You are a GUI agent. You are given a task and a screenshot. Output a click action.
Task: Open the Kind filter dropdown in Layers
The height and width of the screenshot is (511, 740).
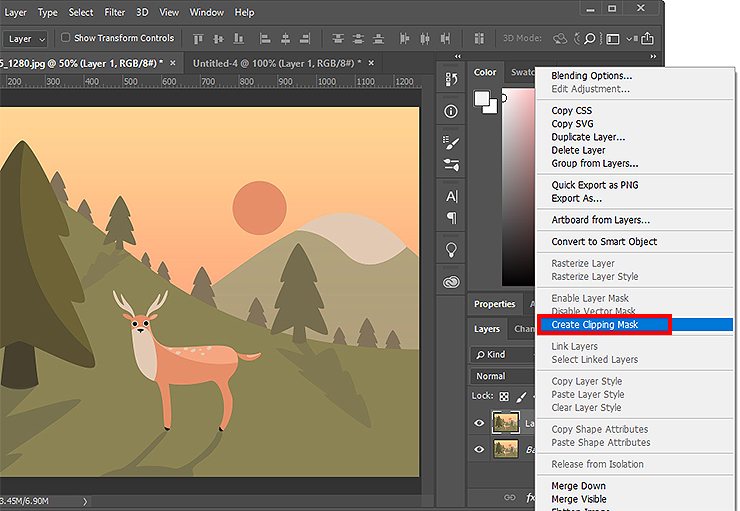(x=503, y=355)
